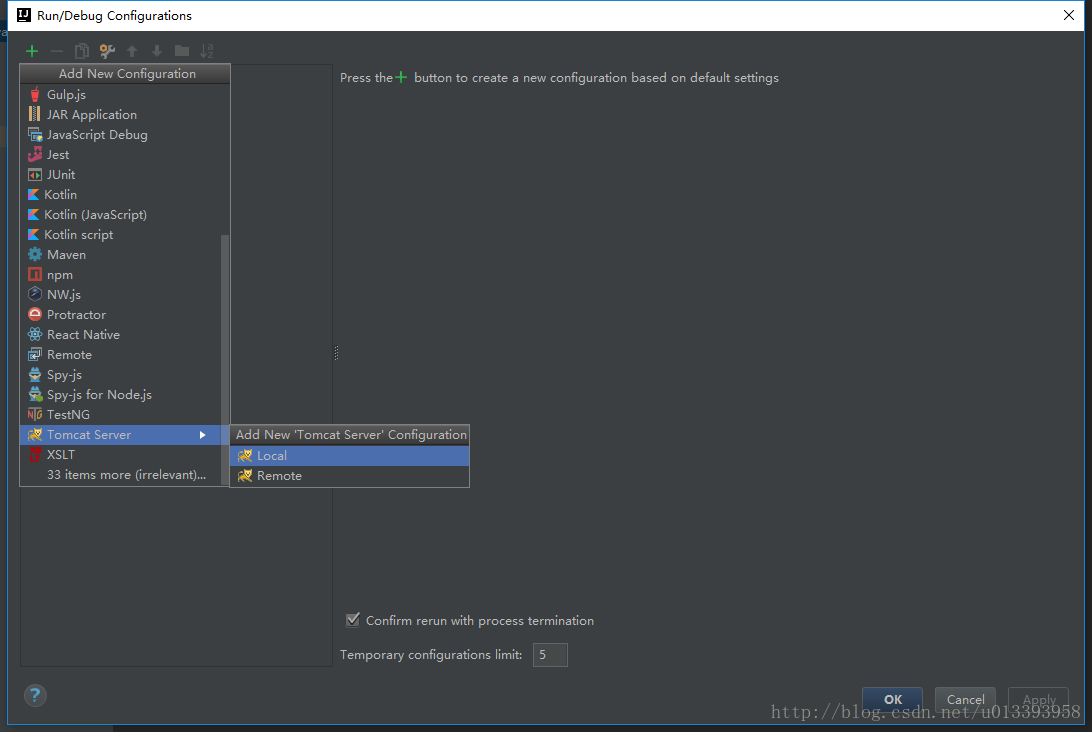Click the Copy Configuration icon
The width and height of the screenshot is (1092, 732).
[82, 51]
